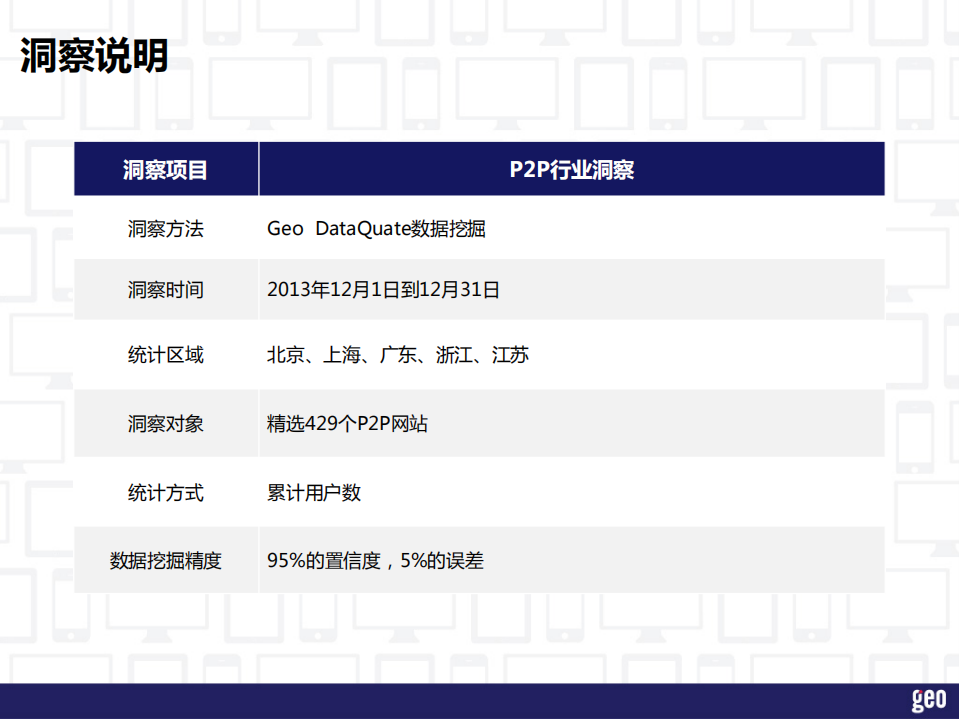Viewport: 959px width, 719px height.
Task: Select the 洞察方法 row label
Action: pos(165,229)
